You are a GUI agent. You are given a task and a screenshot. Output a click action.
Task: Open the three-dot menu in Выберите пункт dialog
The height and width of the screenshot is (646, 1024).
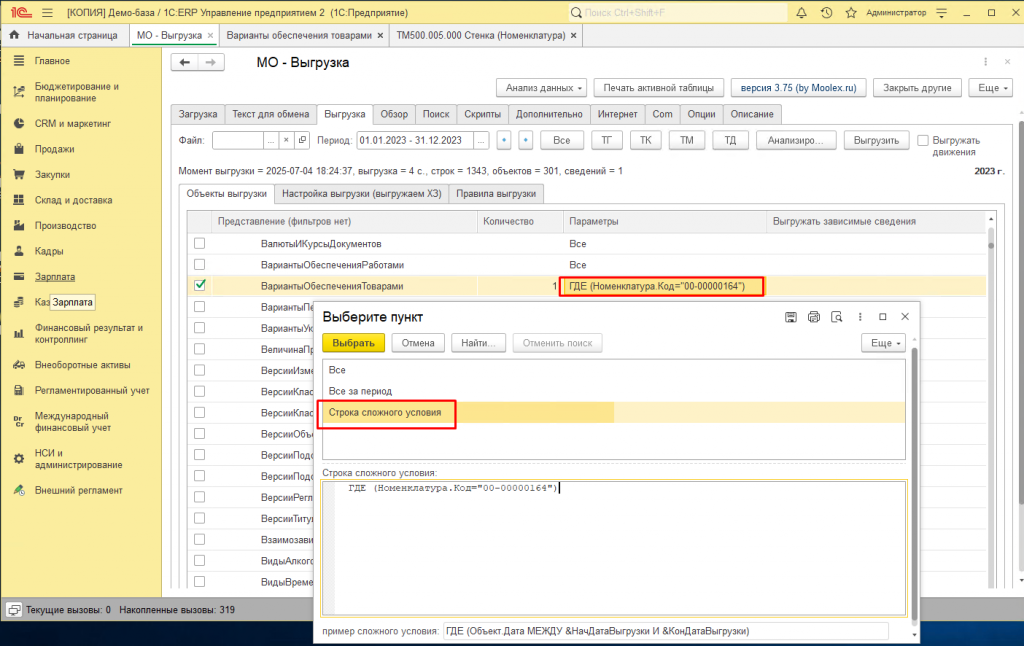click(x=860, y=317)
